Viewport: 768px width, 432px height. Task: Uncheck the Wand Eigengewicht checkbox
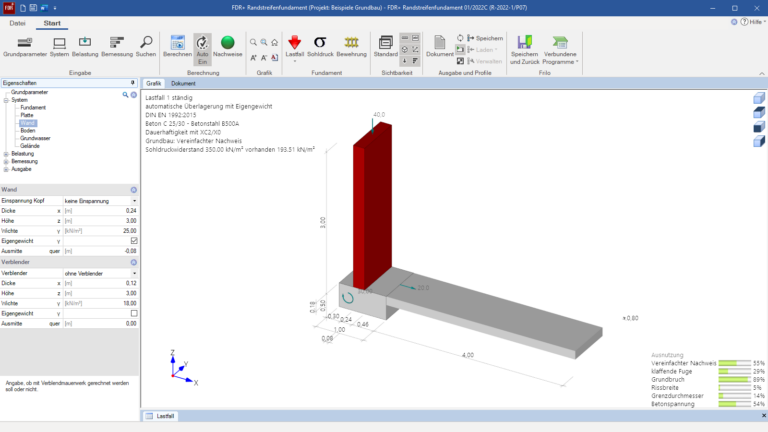click(134, 240)
